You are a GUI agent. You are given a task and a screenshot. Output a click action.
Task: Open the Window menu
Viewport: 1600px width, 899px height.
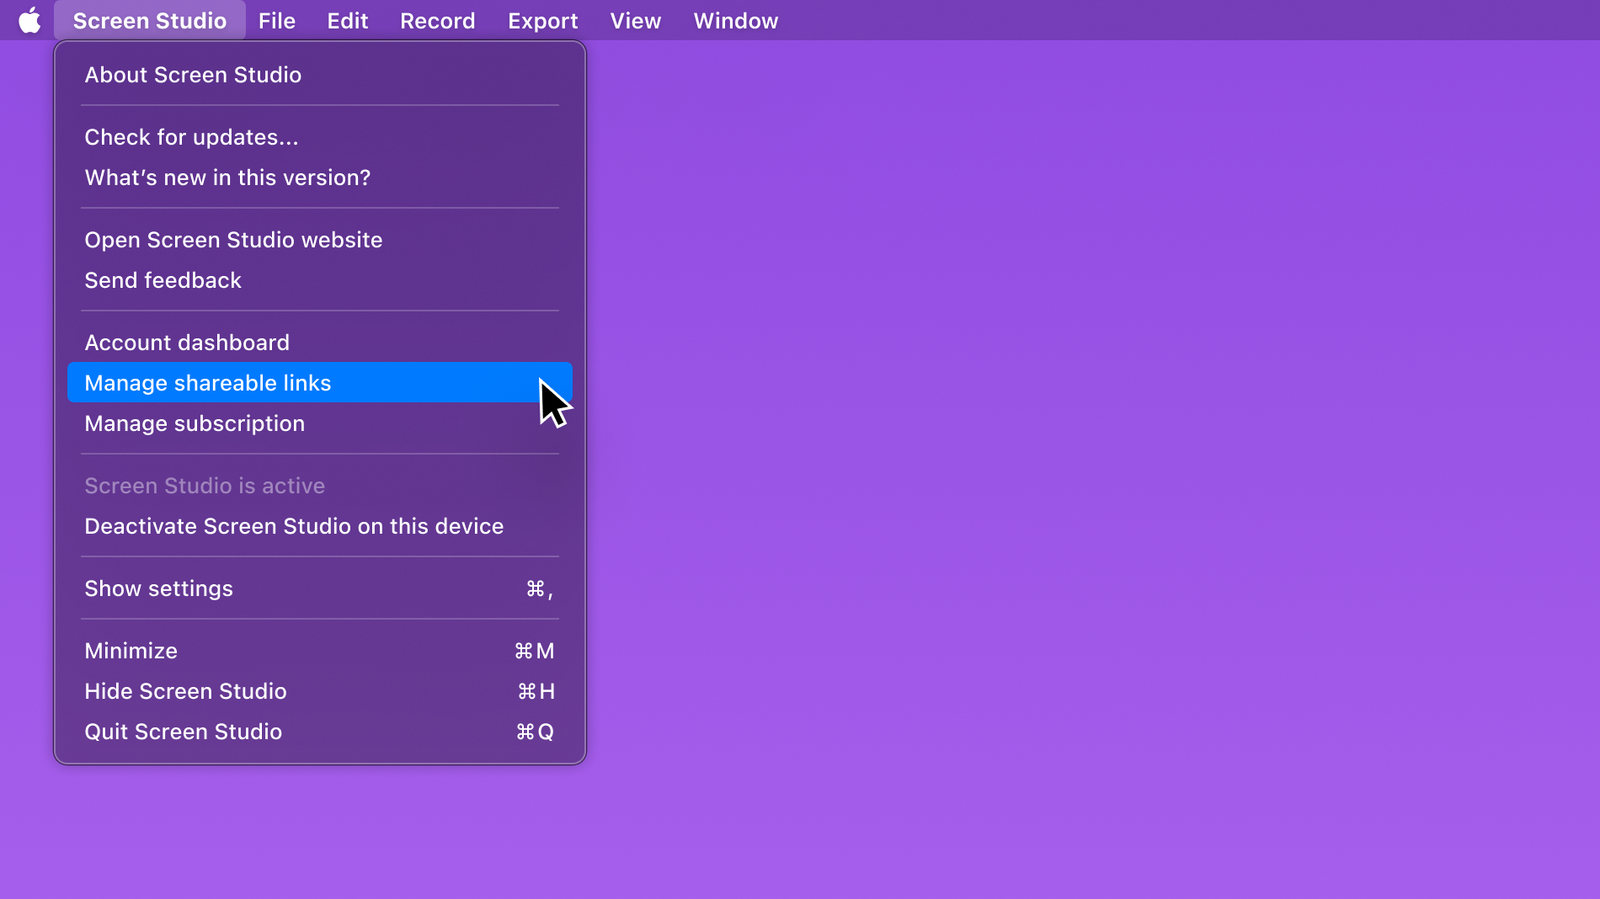point(735,20)
